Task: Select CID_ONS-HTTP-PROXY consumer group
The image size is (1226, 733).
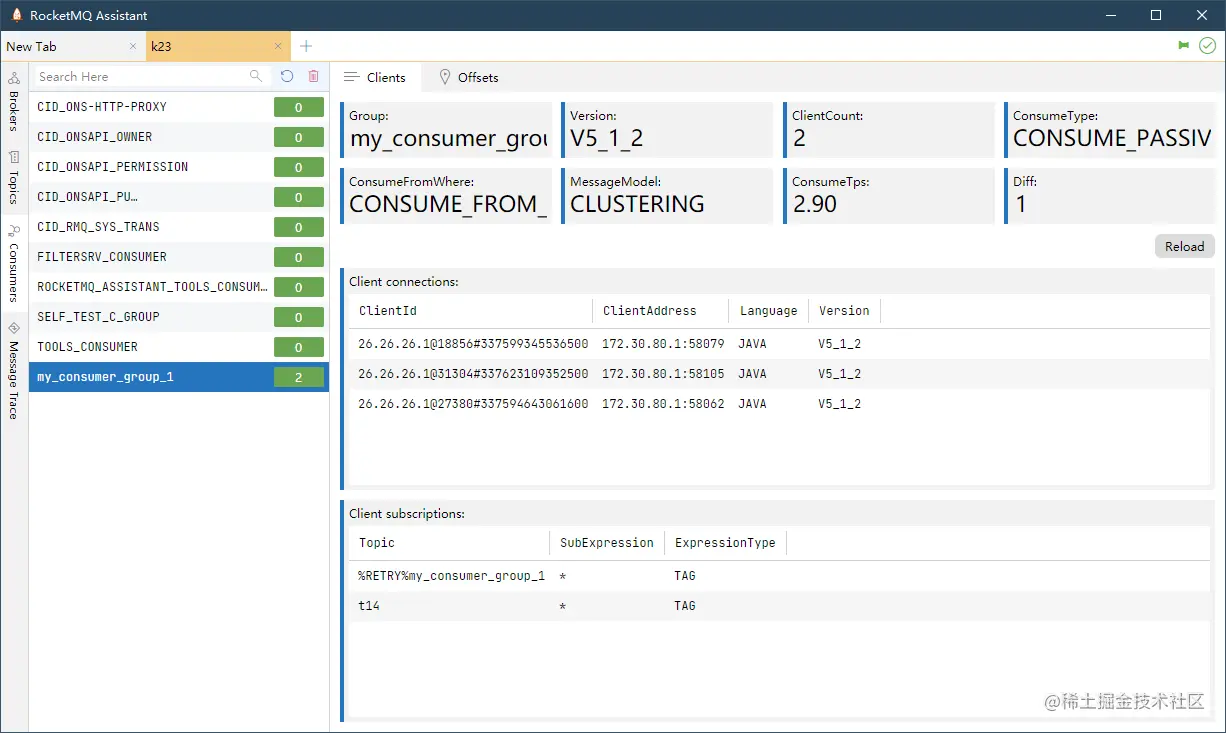Action: [178, 107]
